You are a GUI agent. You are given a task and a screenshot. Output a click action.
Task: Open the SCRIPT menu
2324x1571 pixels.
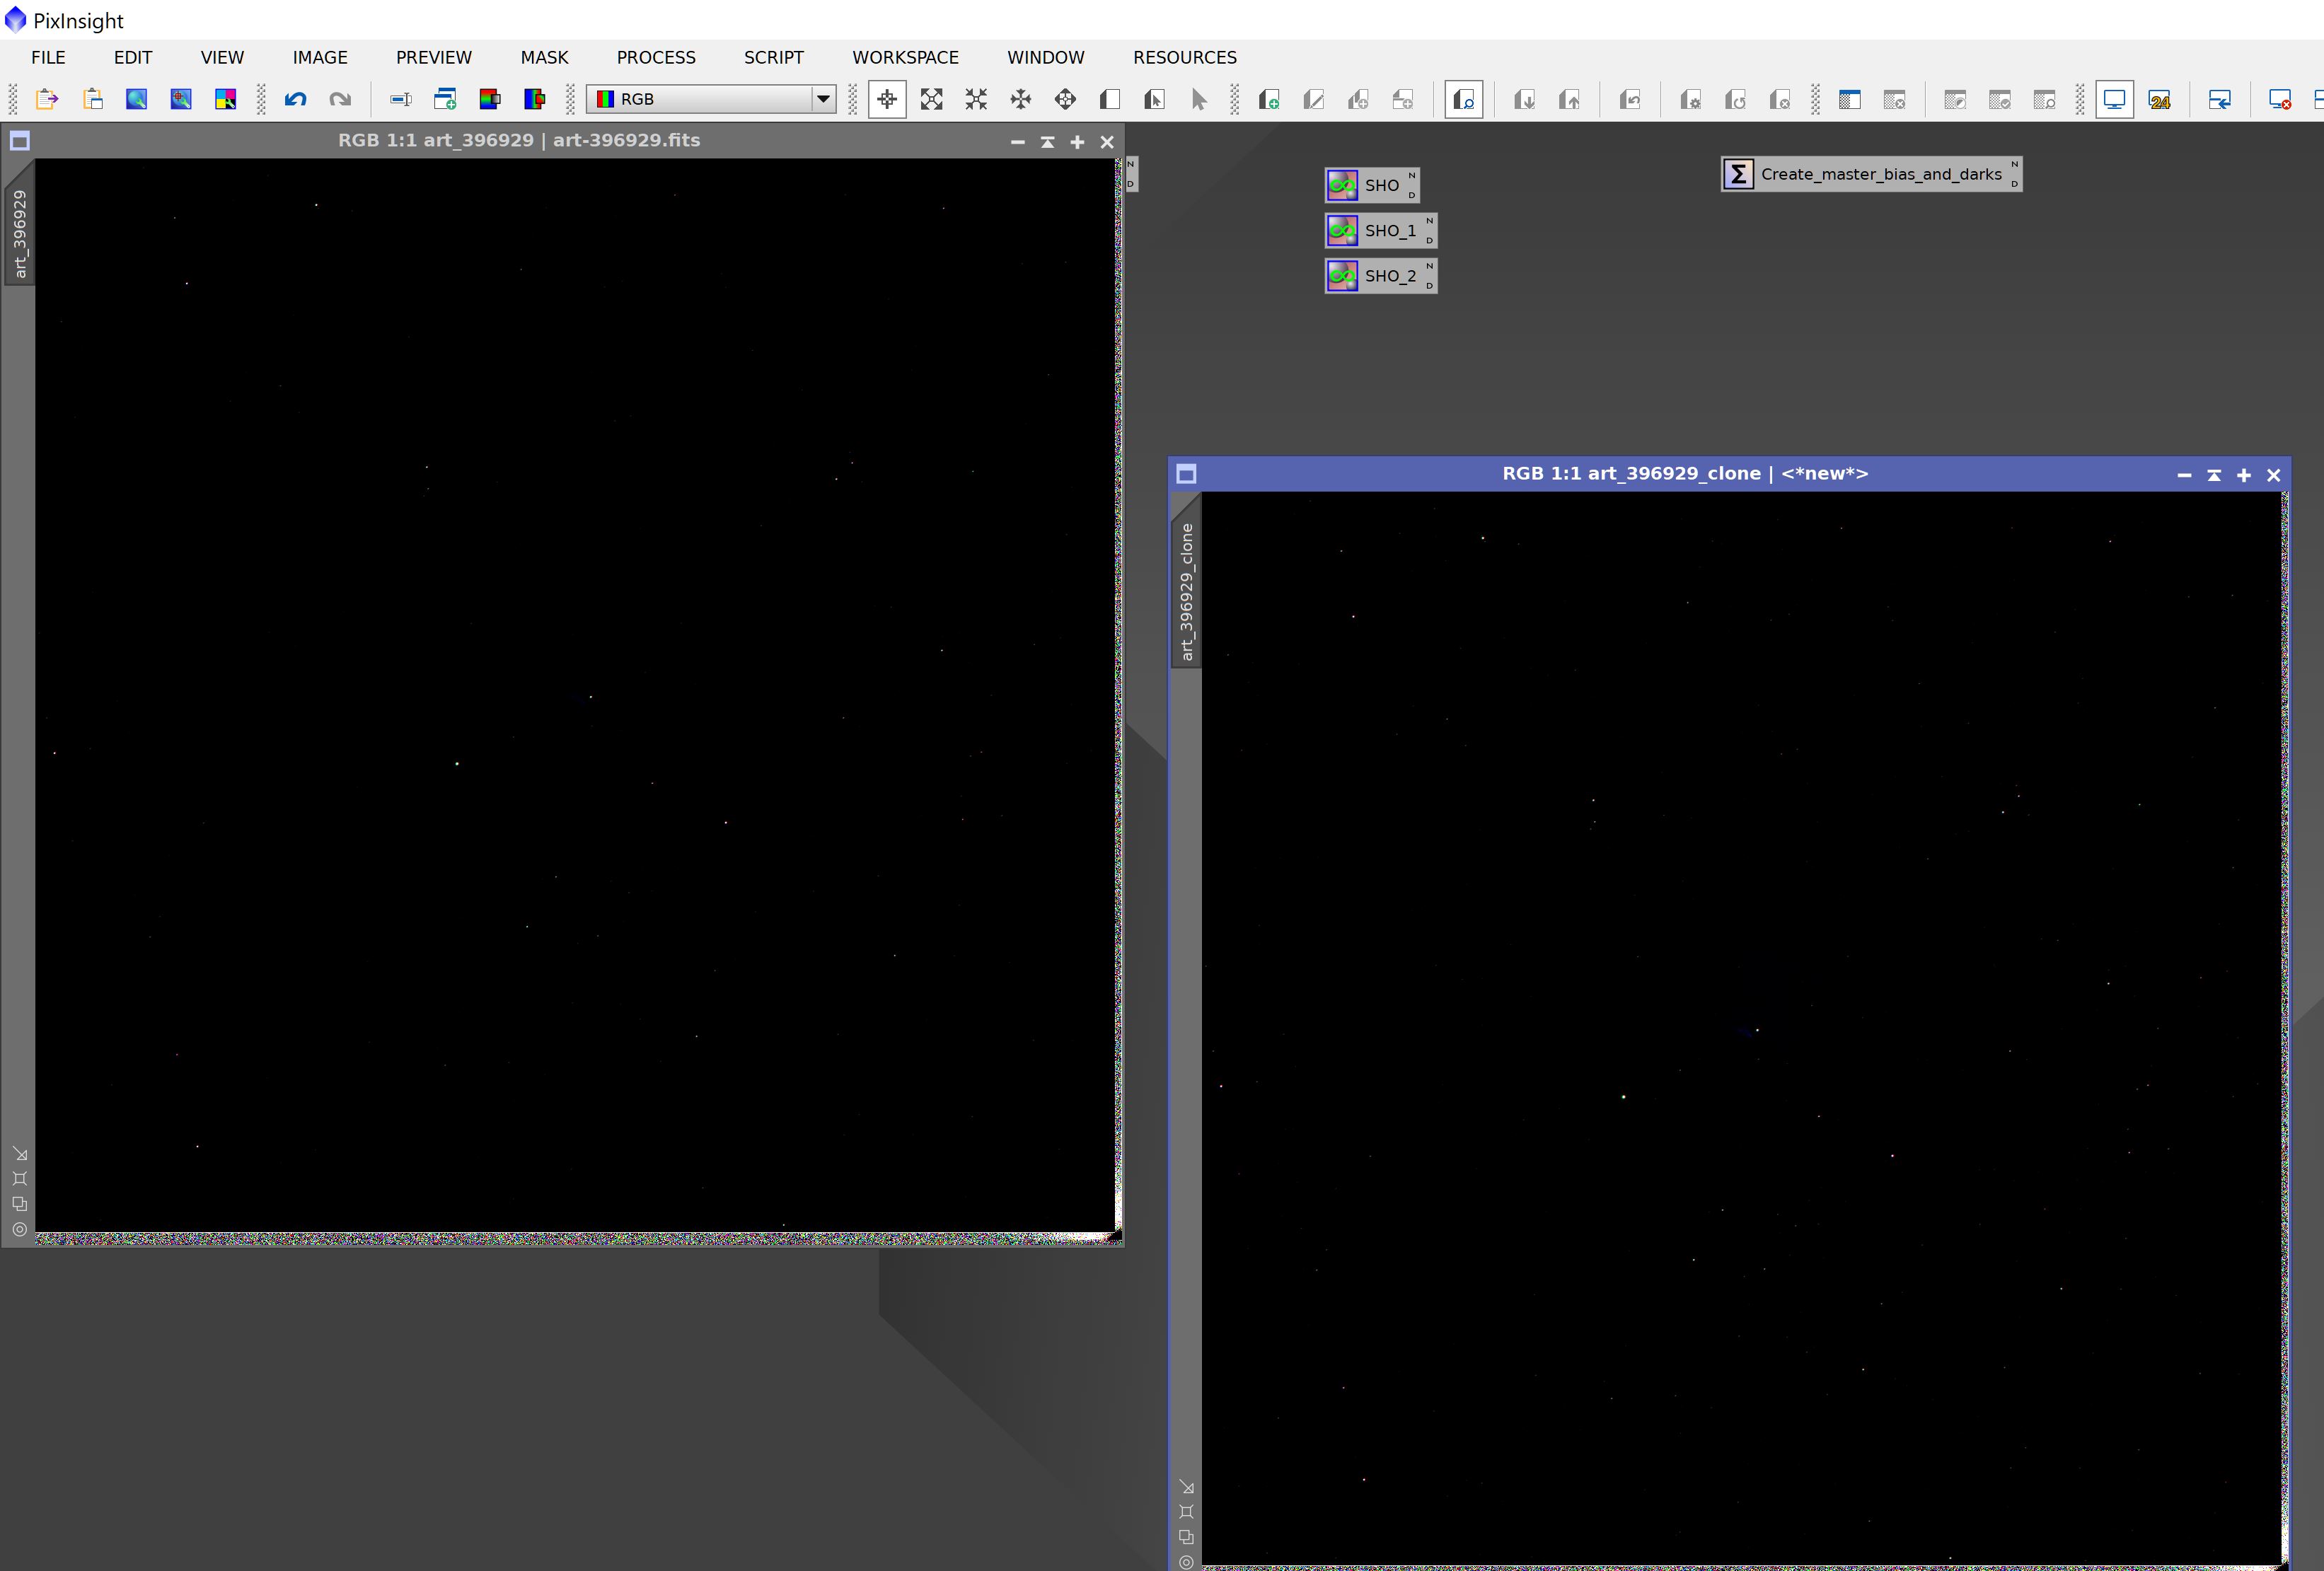point(774,57)
